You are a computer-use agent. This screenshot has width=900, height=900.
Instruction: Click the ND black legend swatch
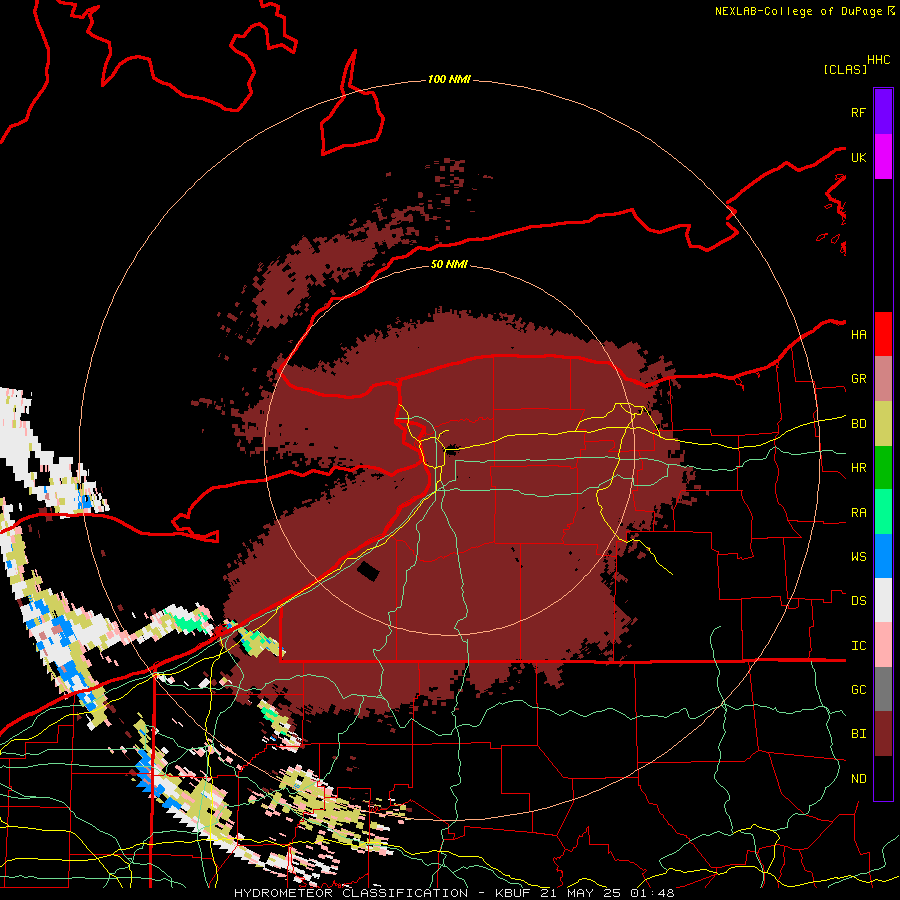(x=883, y=778)
